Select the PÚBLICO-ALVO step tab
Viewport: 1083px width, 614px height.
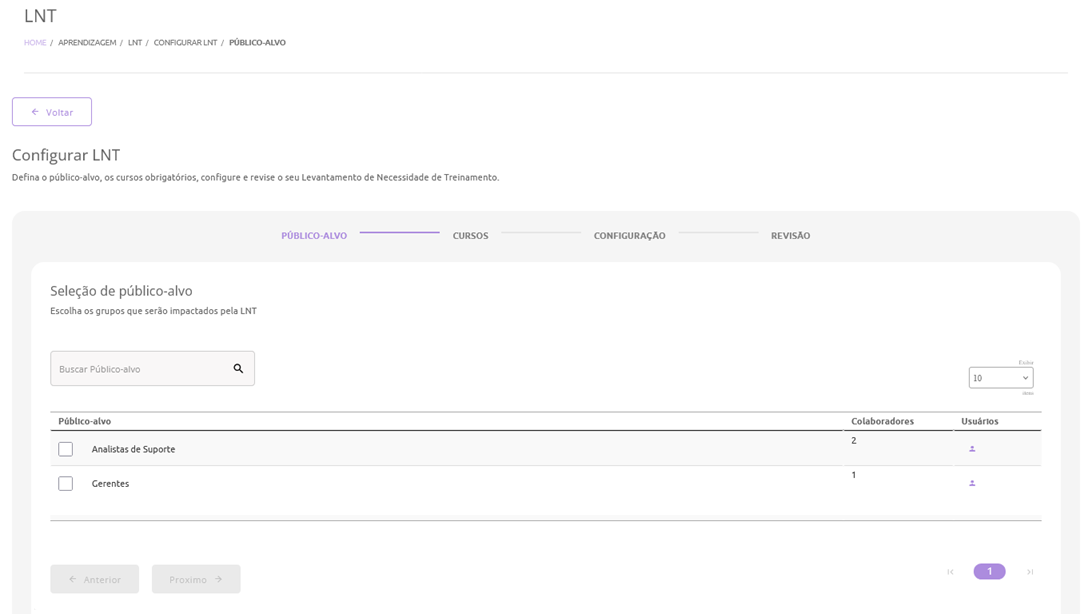pyautogui.click(x=314, y=236)
